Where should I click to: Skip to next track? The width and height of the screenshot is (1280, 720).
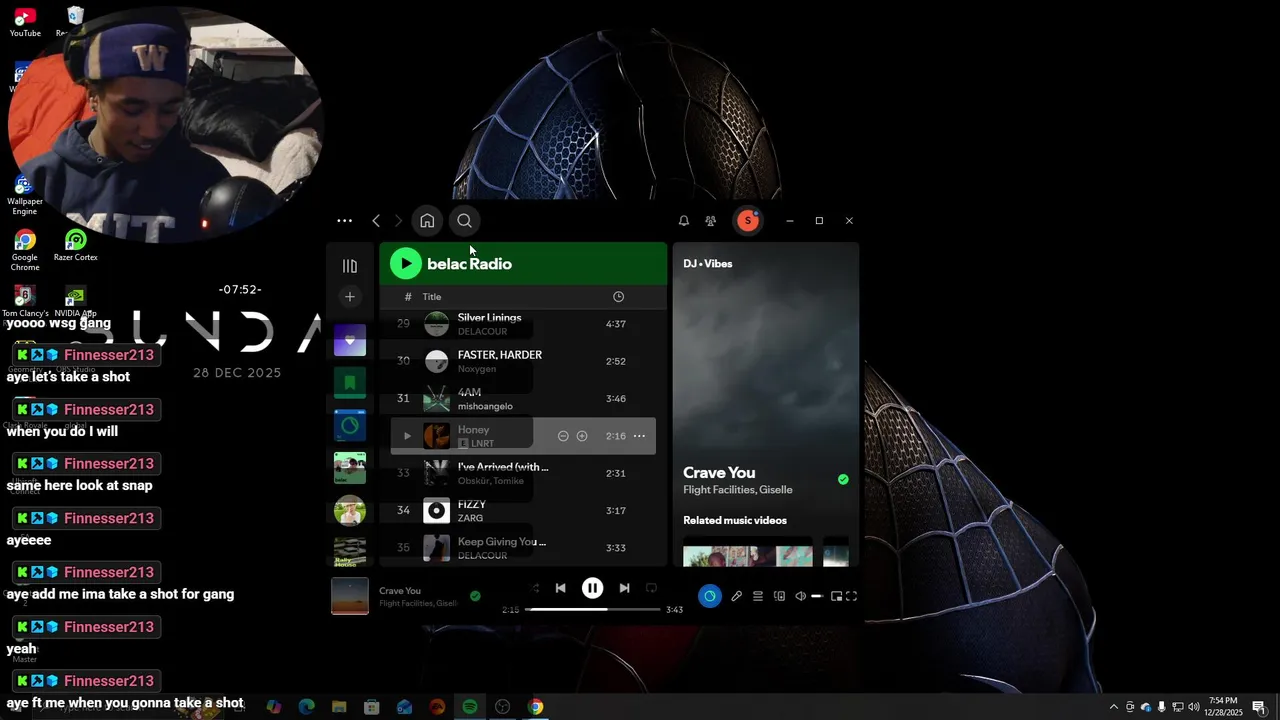coord(624,588)
